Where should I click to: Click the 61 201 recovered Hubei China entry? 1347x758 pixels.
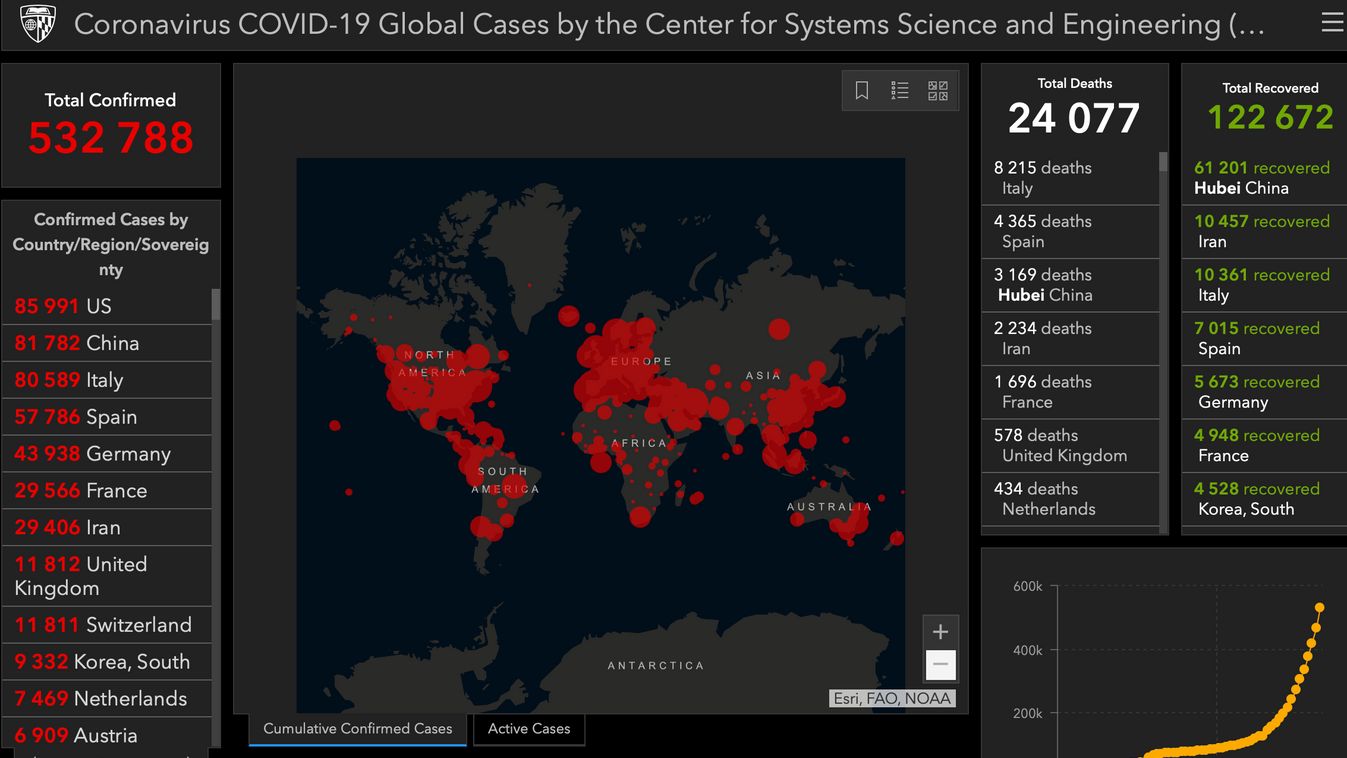(1264, 178)
